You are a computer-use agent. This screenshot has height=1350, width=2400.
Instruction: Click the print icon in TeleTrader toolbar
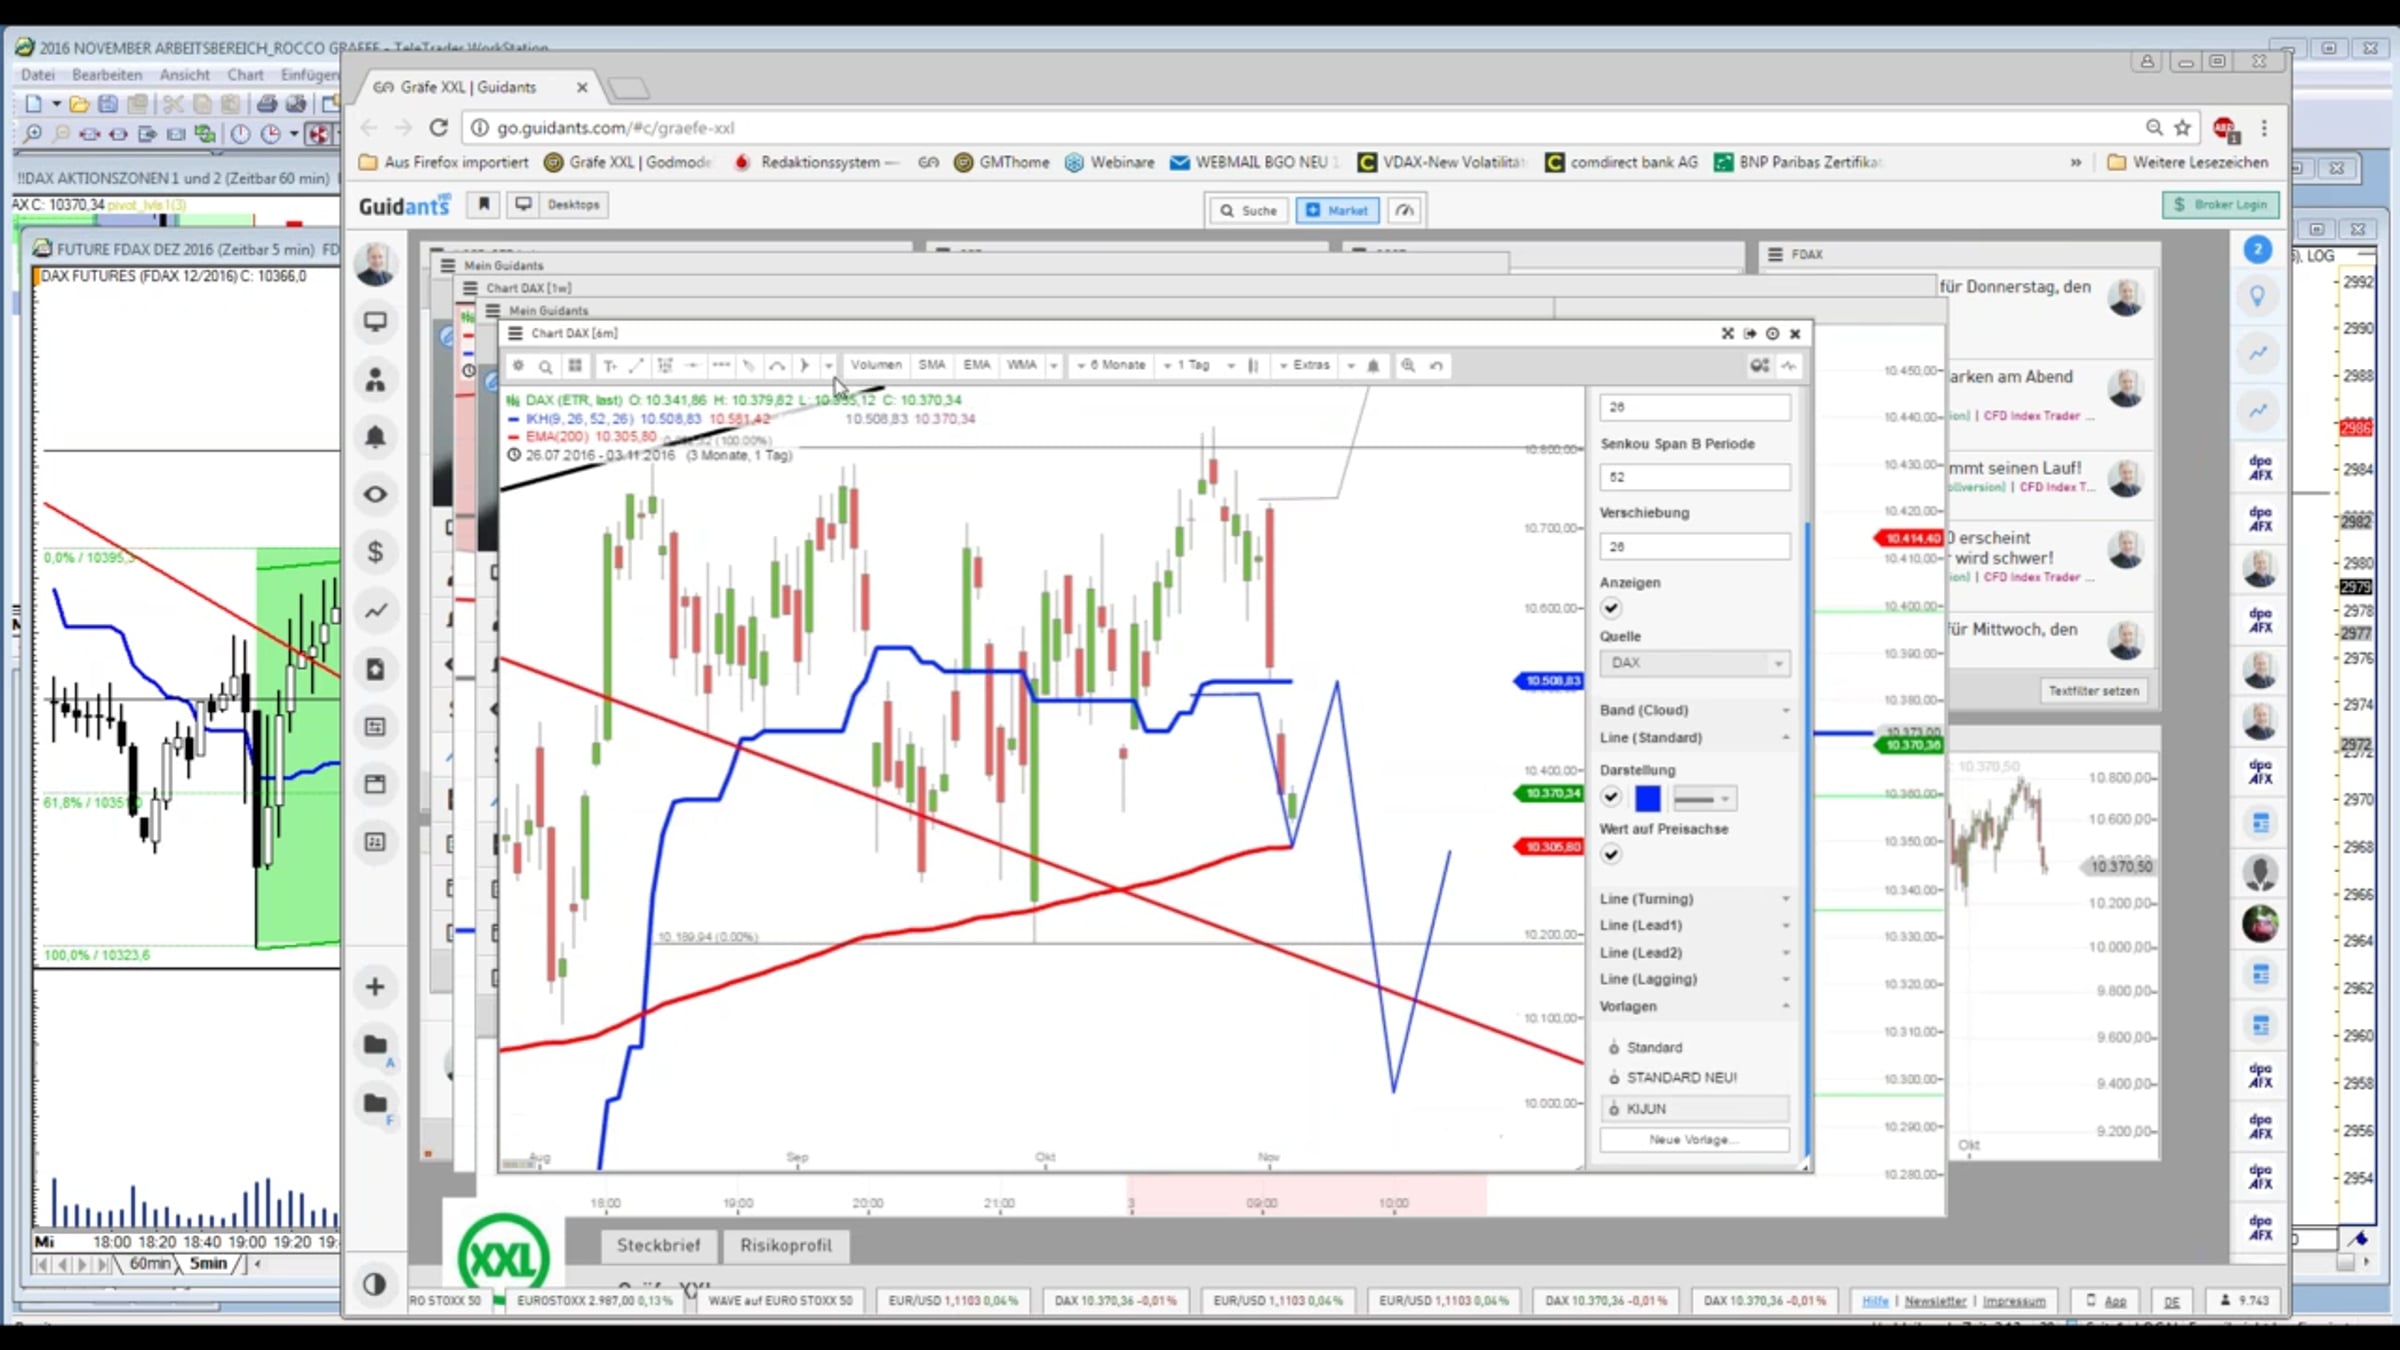[x=266, y=103]
